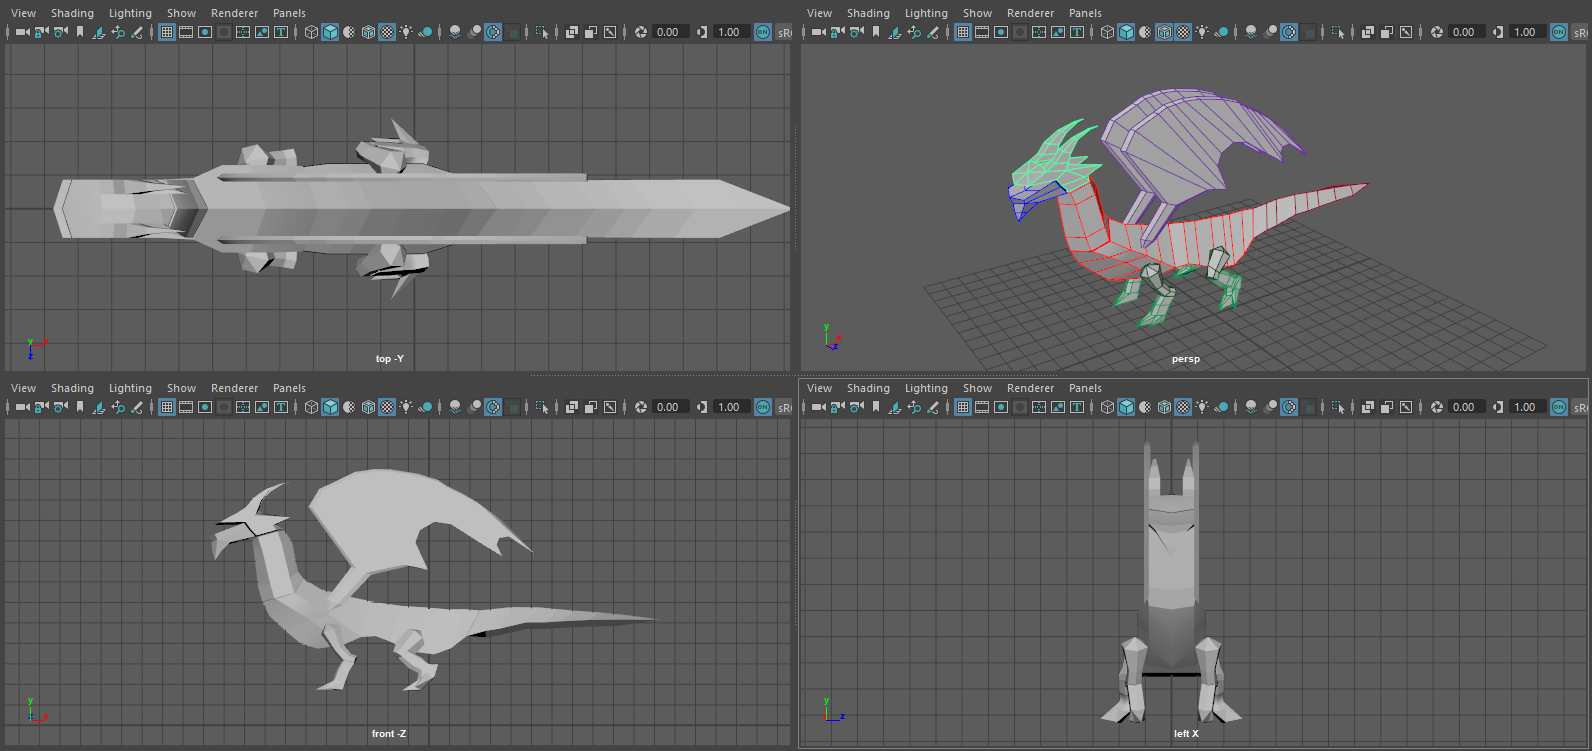Select Grease Pencil tool in top view
The height and width of the screenshot is (751, 1592).
point(137,32)
